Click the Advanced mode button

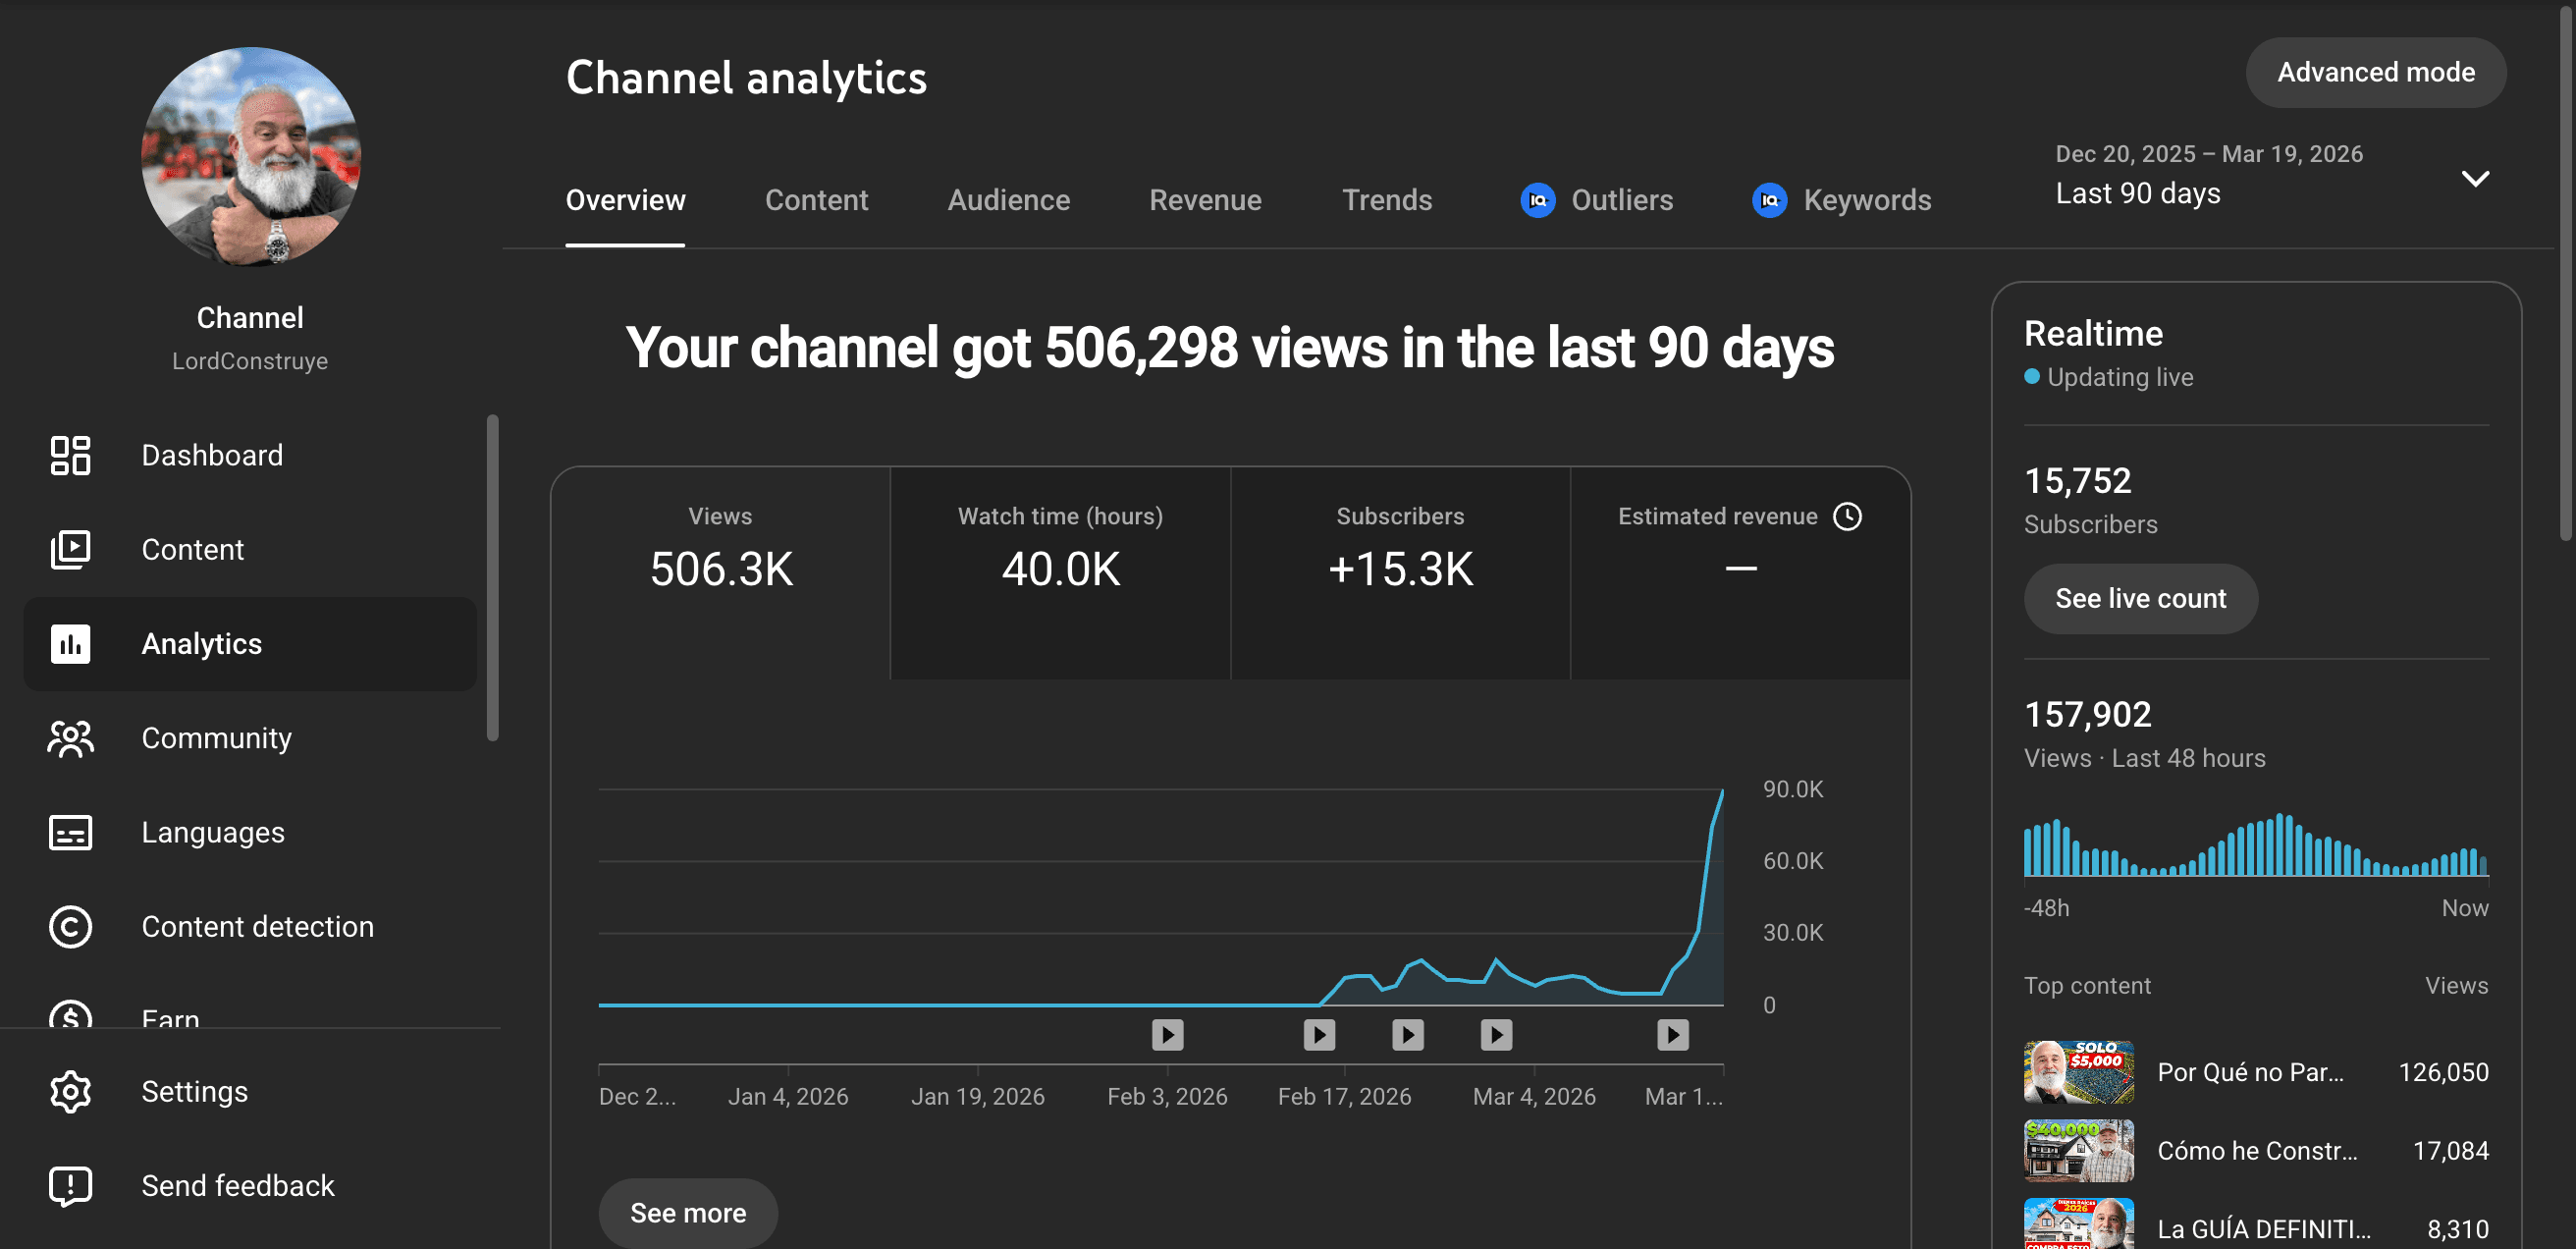(x=2375, y=72)
